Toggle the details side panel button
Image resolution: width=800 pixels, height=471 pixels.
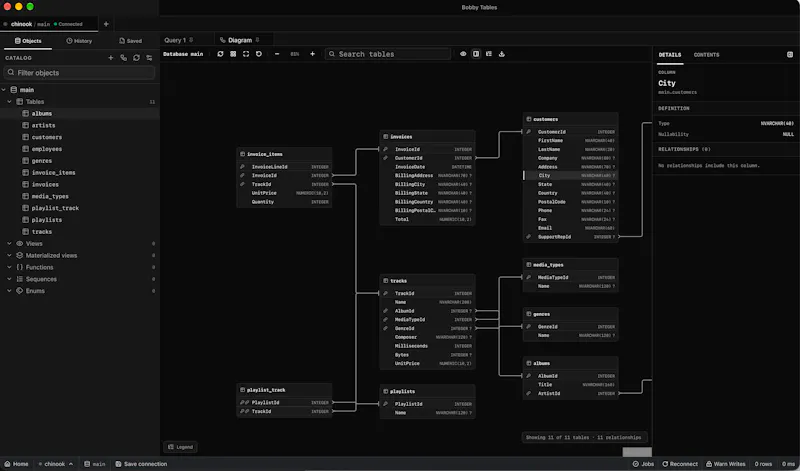[x=476, y=54]
